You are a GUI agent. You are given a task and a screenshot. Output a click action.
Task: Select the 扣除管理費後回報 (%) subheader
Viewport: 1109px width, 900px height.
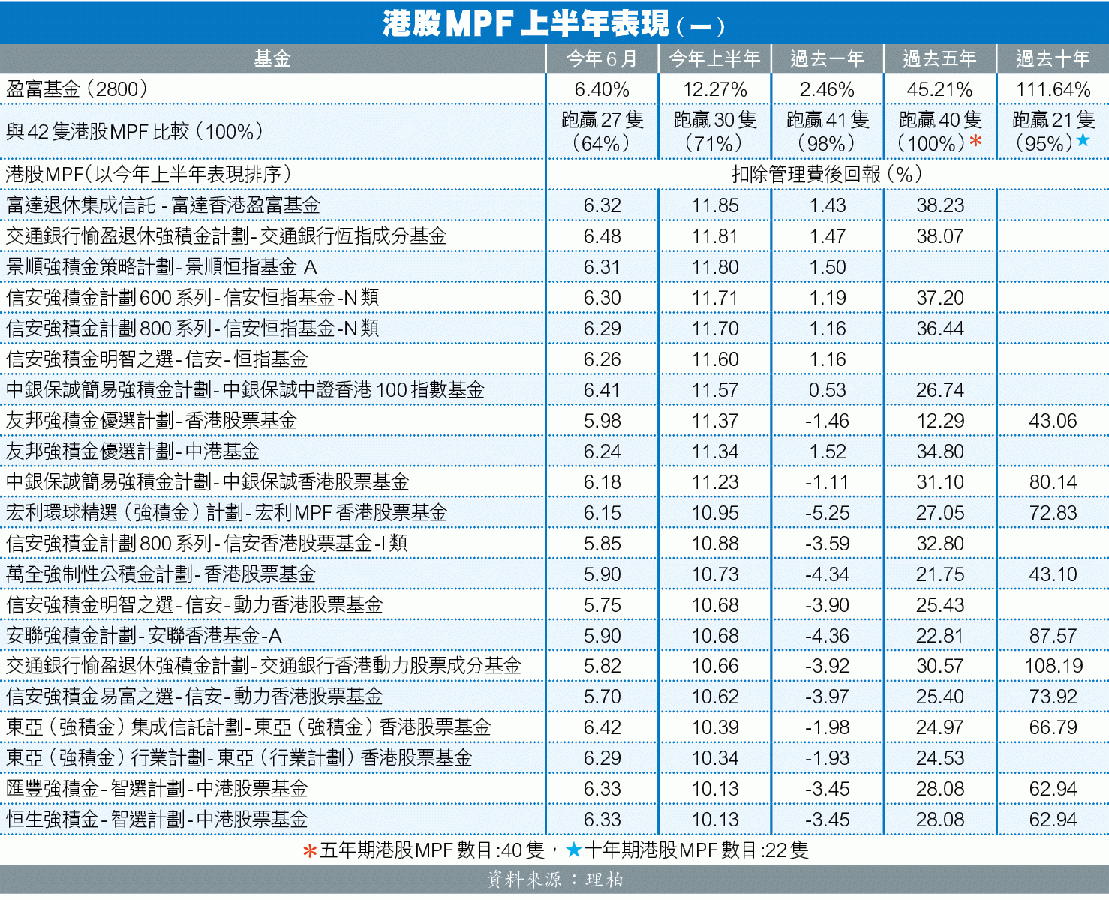click(826, 174)
